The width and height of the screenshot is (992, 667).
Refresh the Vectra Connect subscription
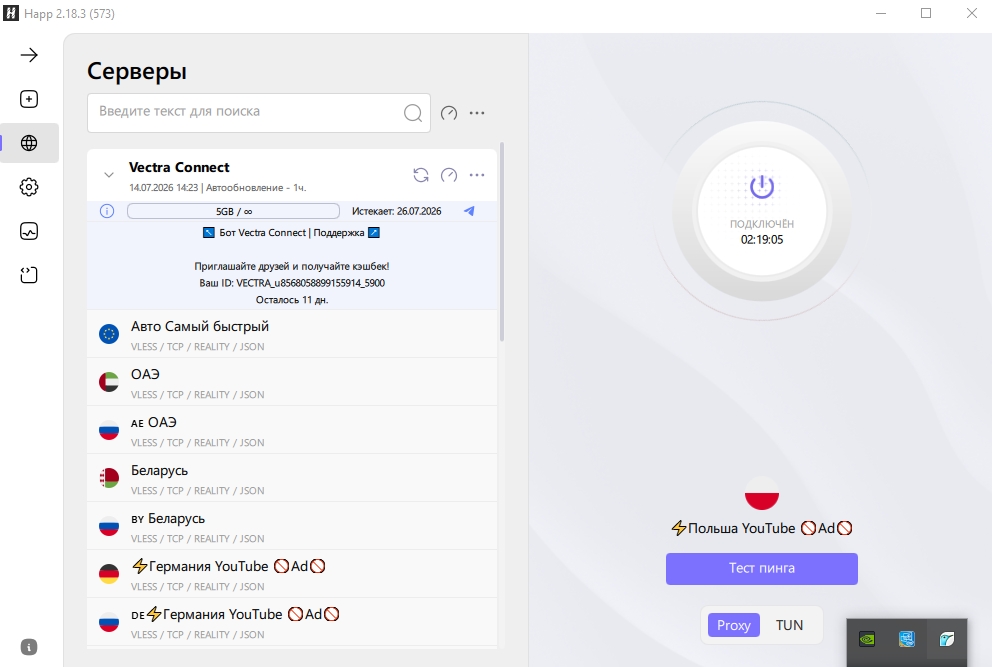(421, 175)
